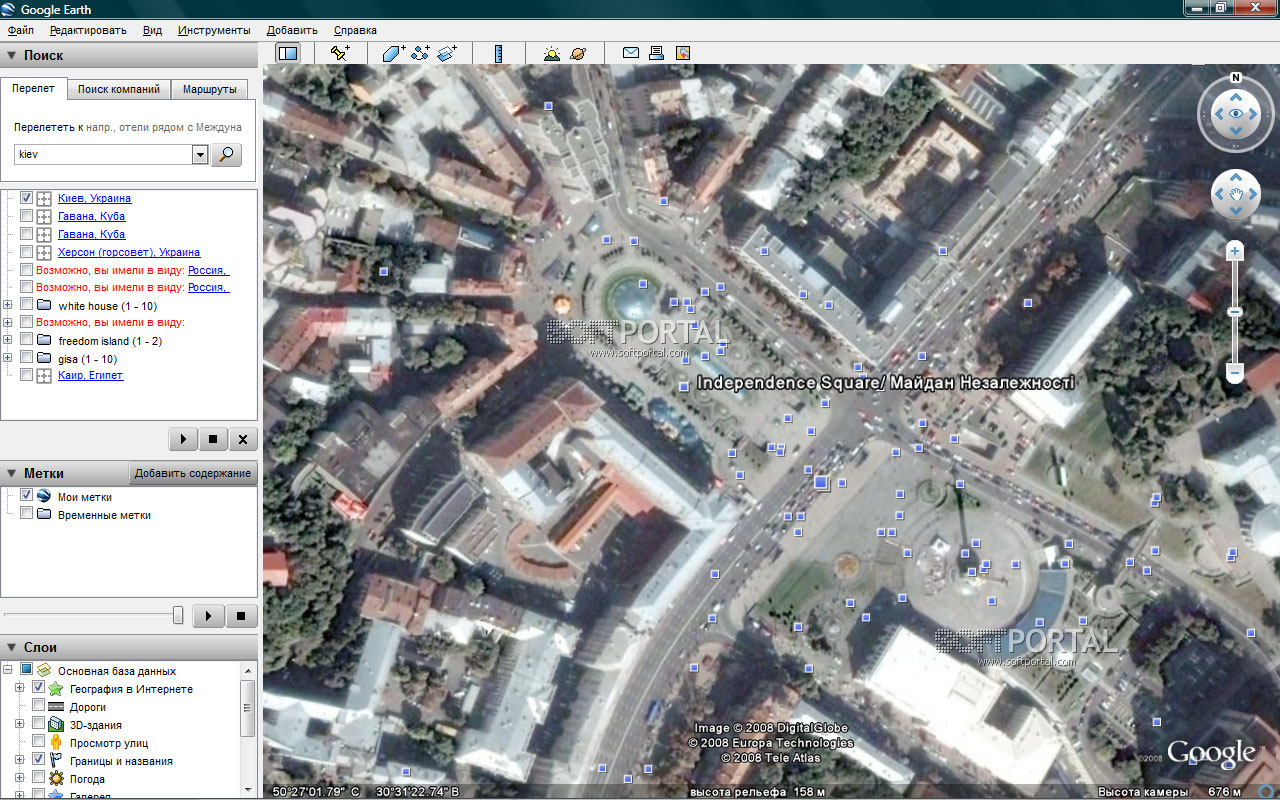
Task: Check the Временные метки checkbox
Action: tap(27, 514)
